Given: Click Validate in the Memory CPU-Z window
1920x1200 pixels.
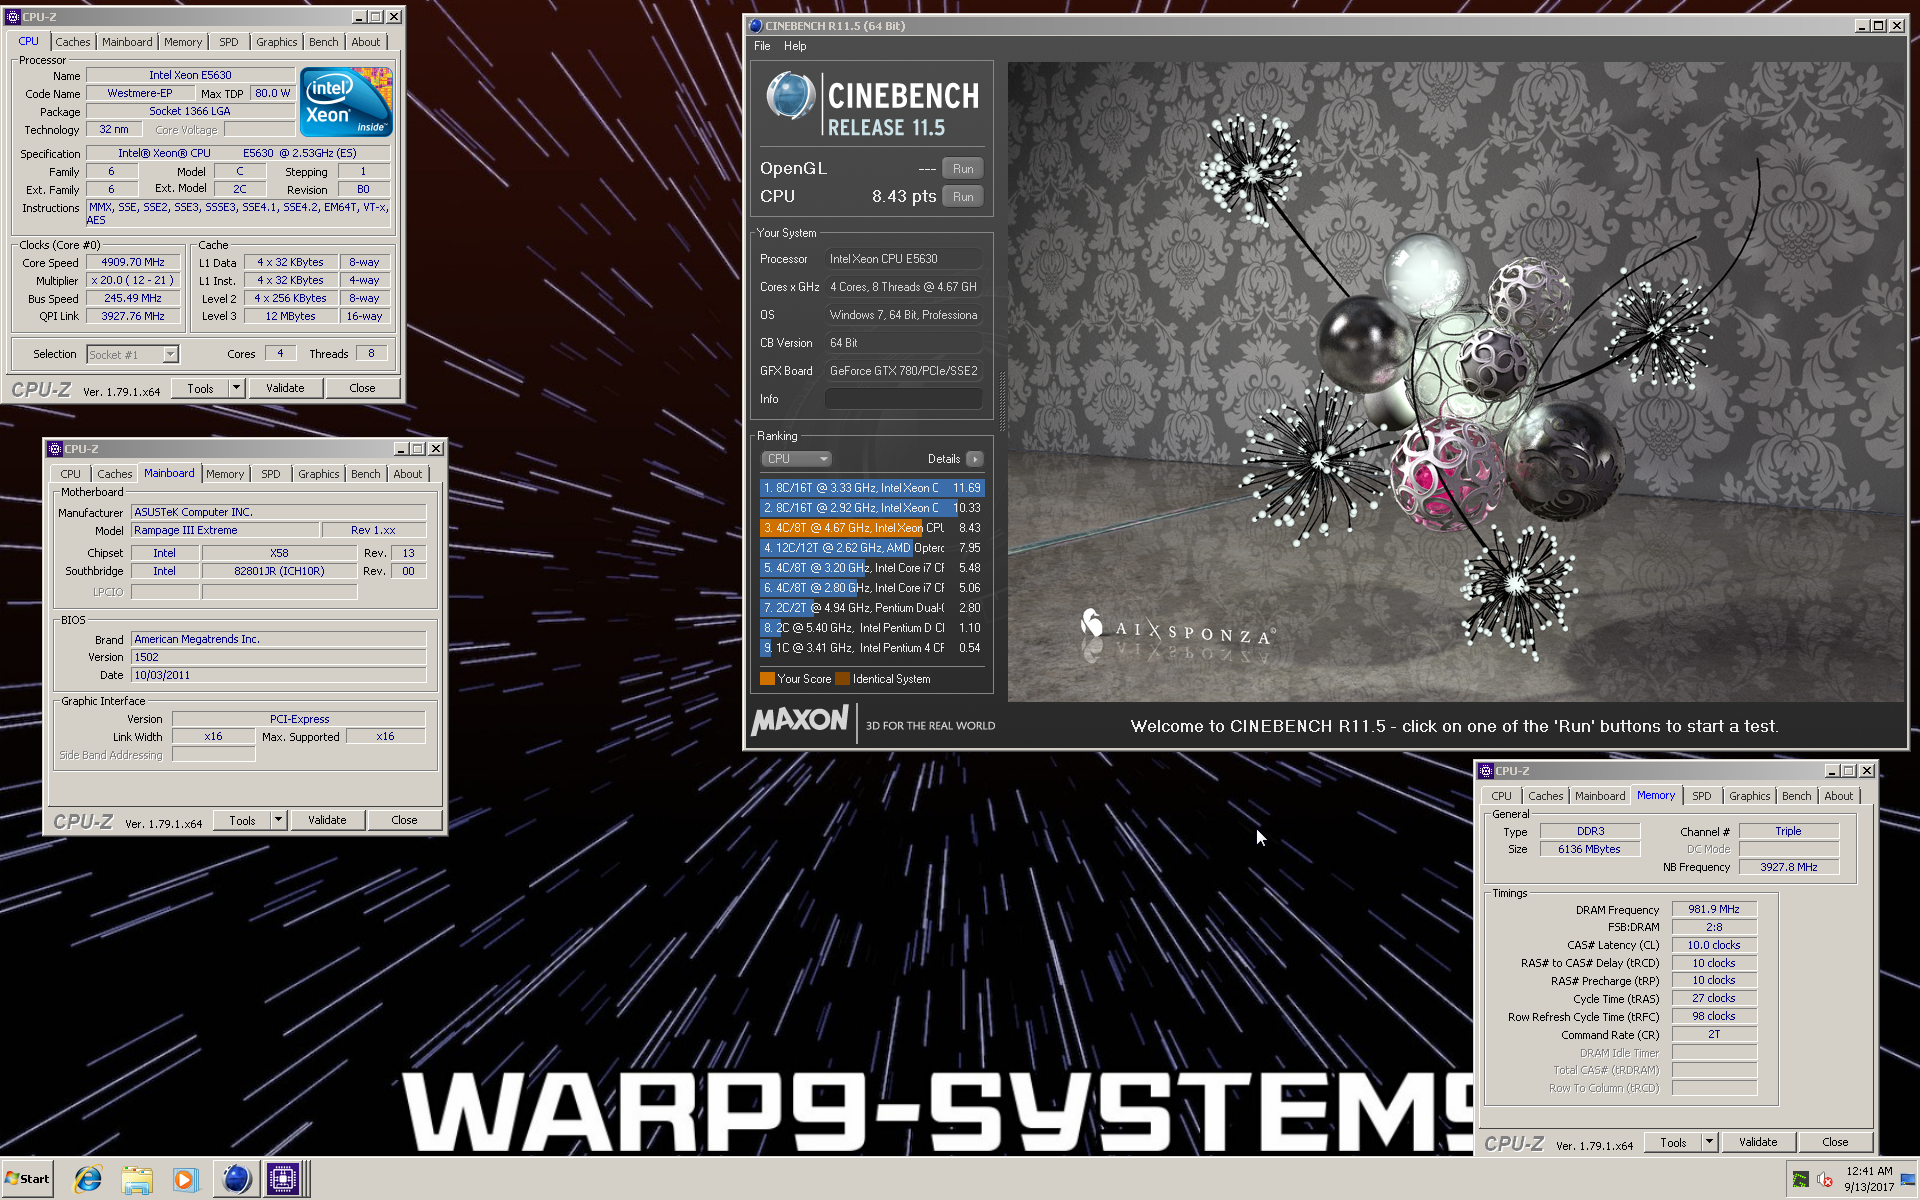Looking at the screenshot, I should pos(1758,1142).
